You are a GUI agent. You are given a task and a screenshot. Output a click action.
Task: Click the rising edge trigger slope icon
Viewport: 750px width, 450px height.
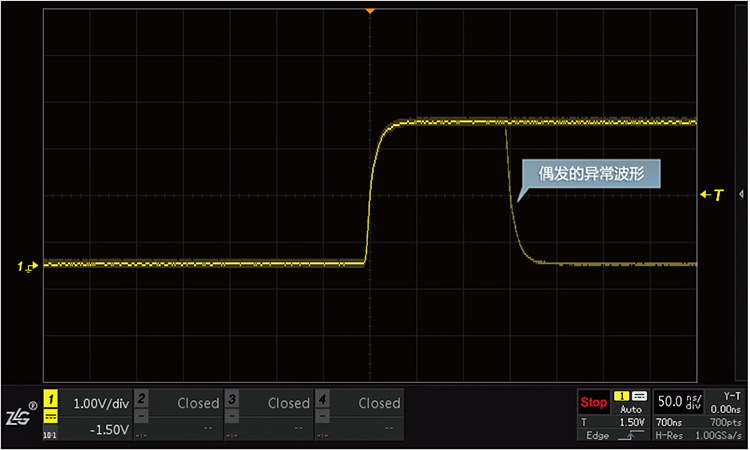point(631,436)
